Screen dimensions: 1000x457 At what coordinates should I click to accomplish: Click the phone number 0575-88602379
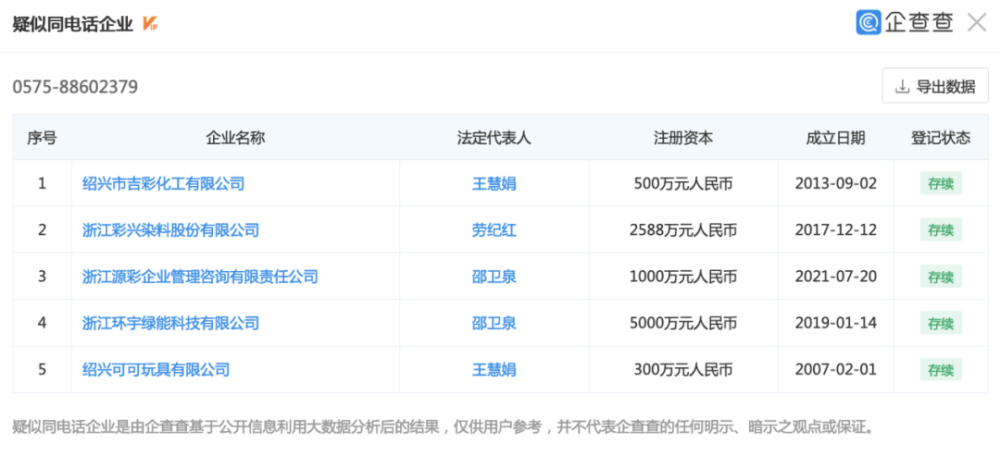75,87
